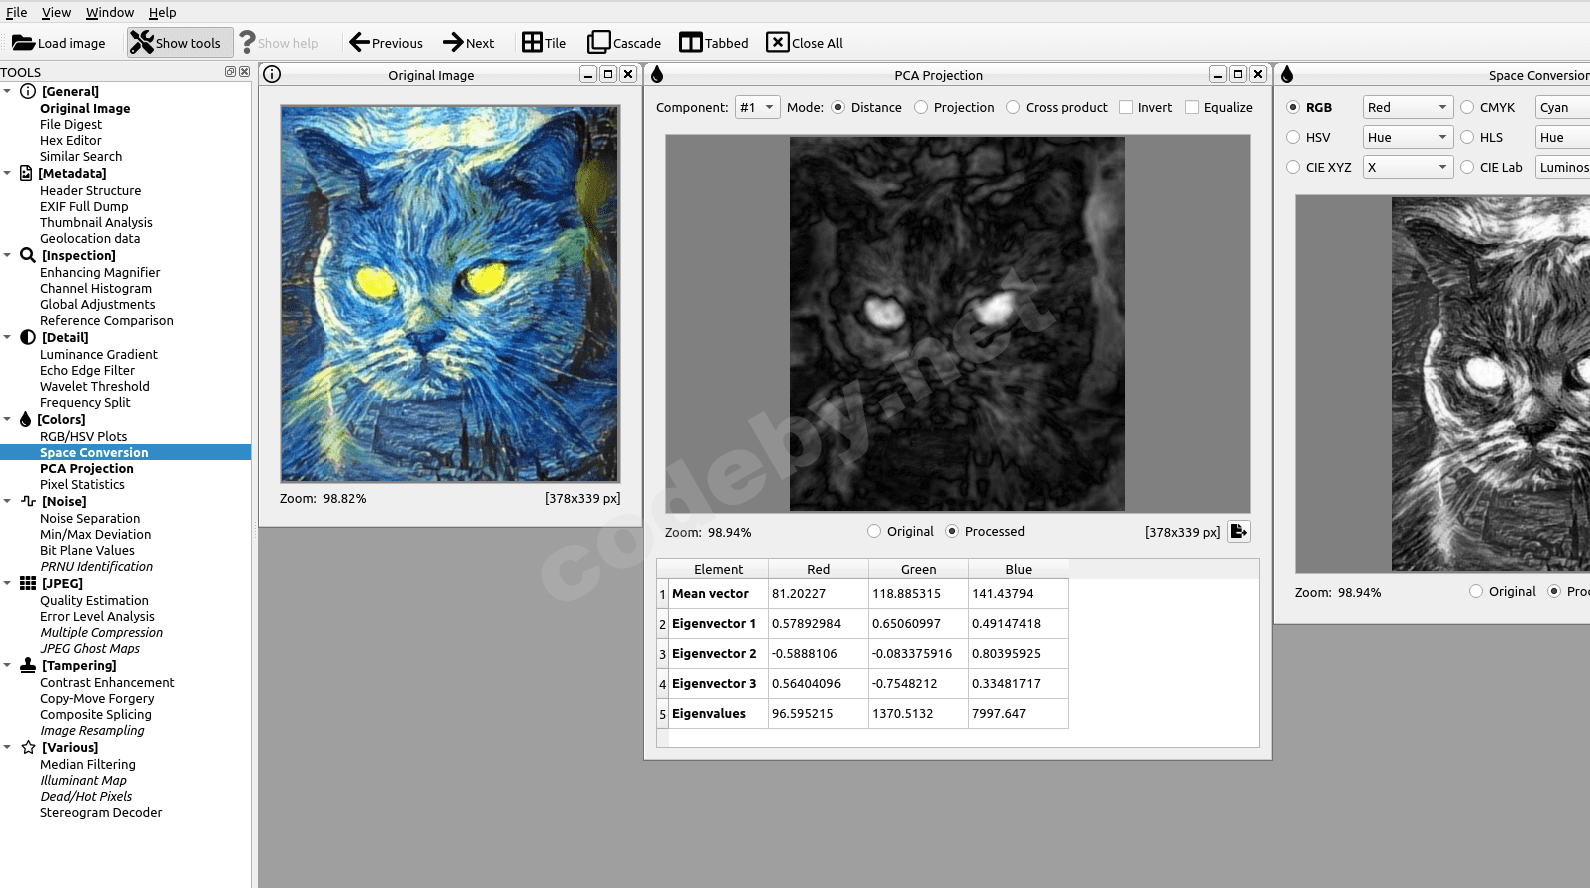The width and height of the screenshot is (1590, 888).
Task: Open the Window menu
Action: tap(110, 13)
